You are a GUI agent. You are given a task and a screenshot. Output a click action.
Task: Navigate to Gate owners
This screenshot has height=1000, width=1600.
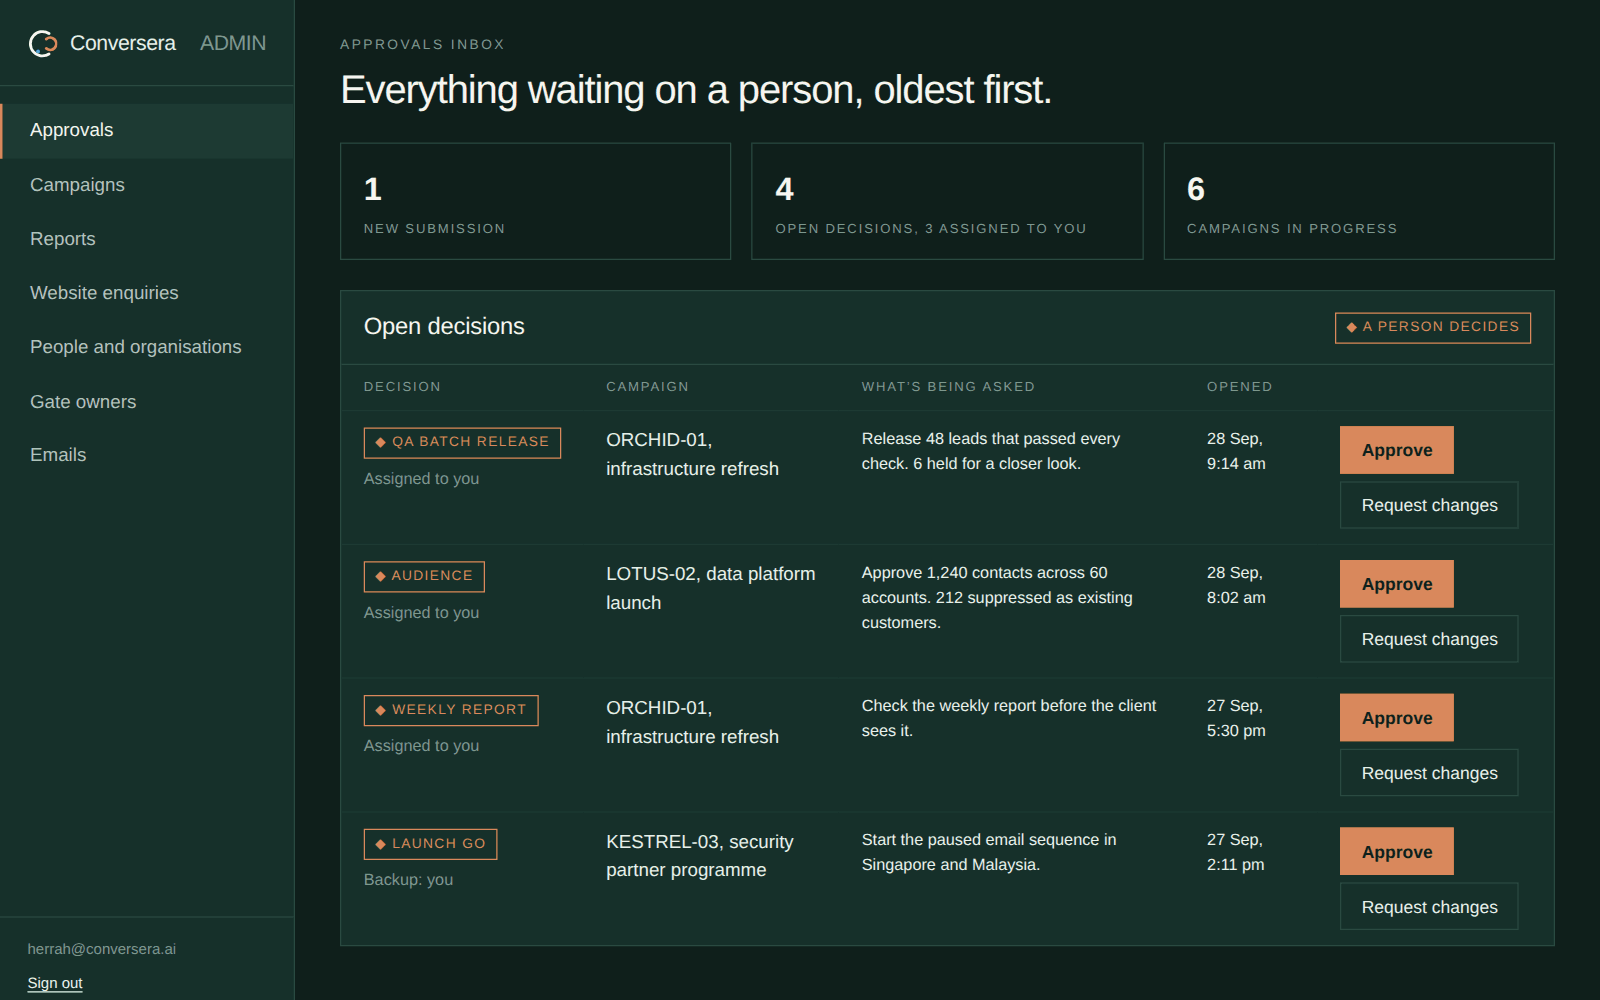click(x=147, y=402)
